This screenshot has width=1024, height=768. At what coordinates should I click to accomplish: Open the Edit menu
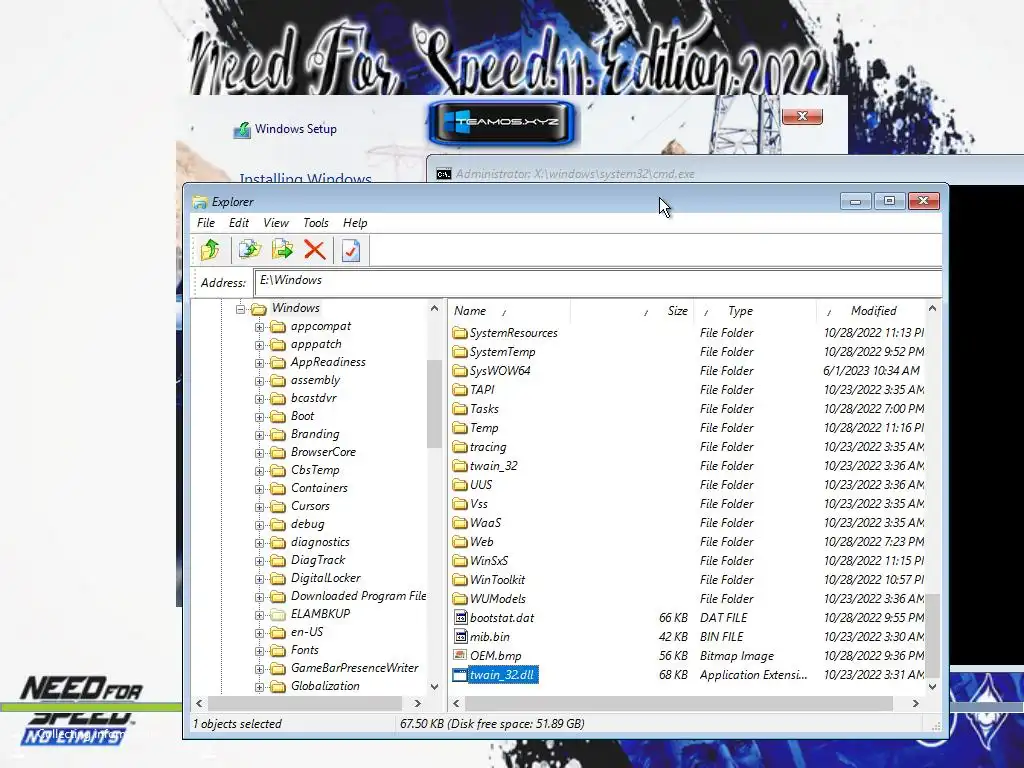click(238, 223)
